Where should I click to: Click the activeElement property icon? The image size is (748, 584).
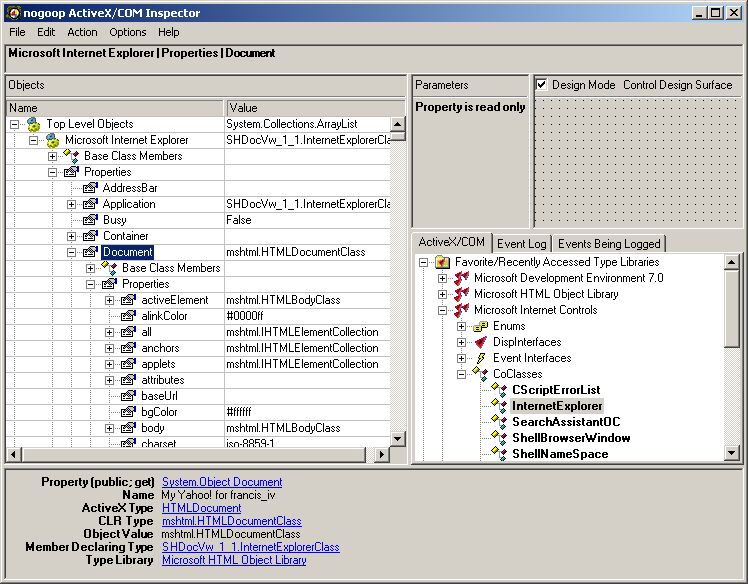pyautogui.click(x=128, y=300)
